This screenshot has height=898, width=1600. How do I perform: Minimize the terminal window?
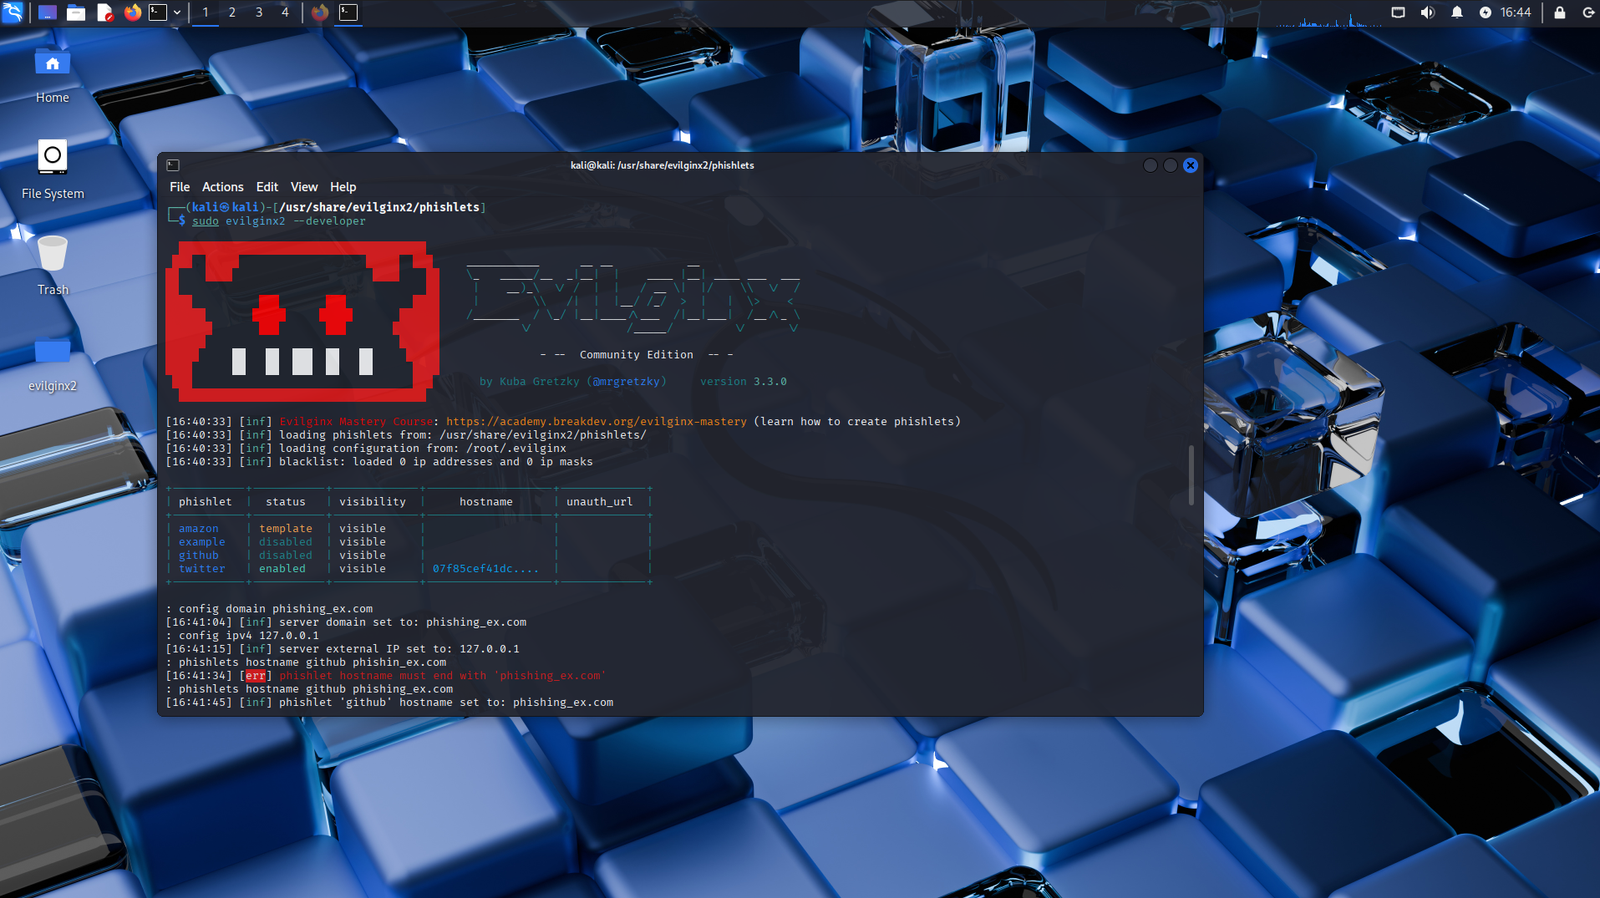1150,165
